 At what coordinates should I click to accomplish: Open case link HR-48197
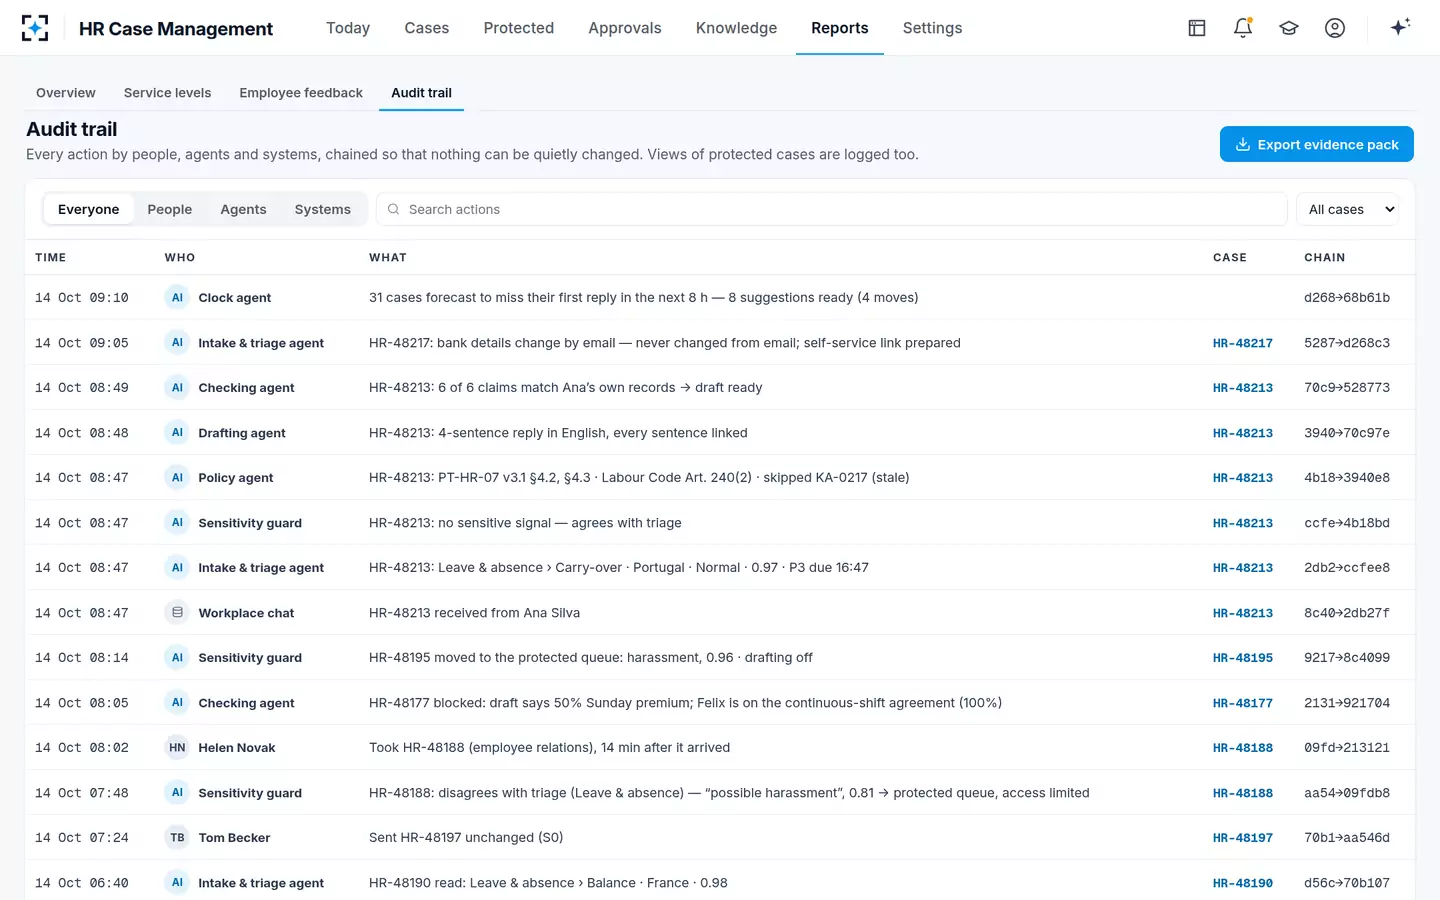[x=1242, y=838]
